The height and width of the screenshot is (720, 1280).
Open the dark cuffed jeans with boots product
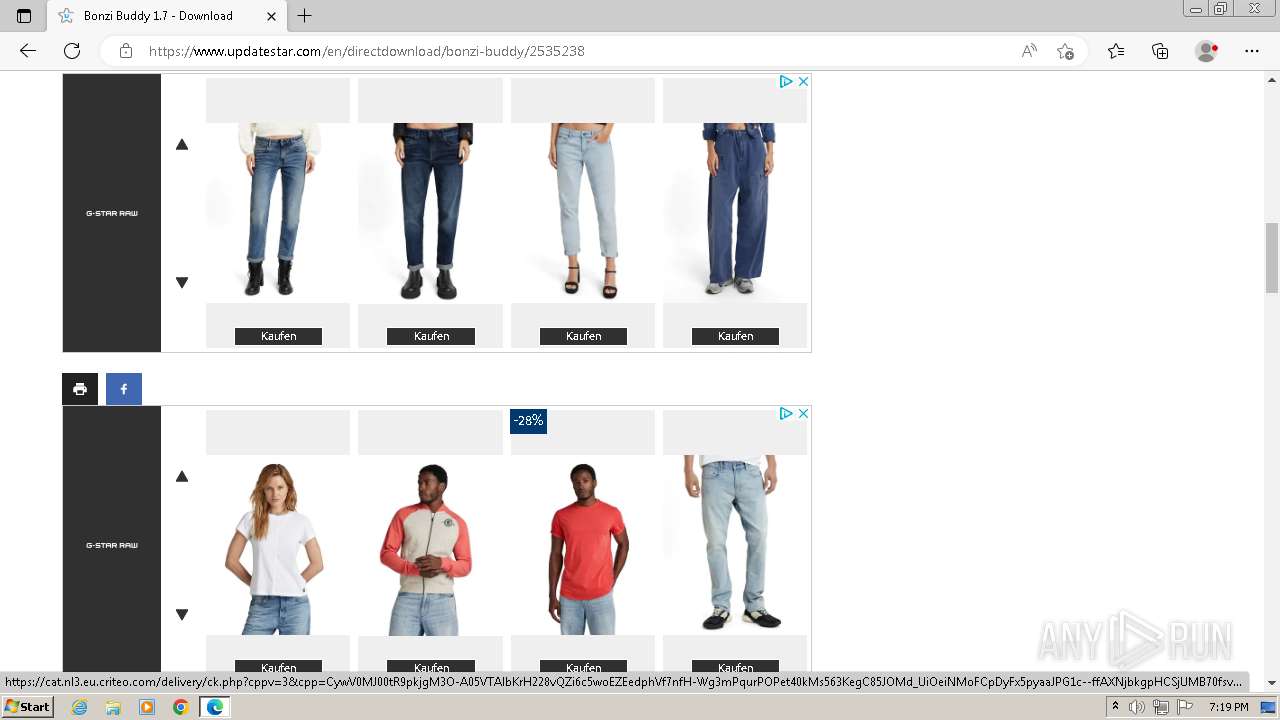[278, 211]
